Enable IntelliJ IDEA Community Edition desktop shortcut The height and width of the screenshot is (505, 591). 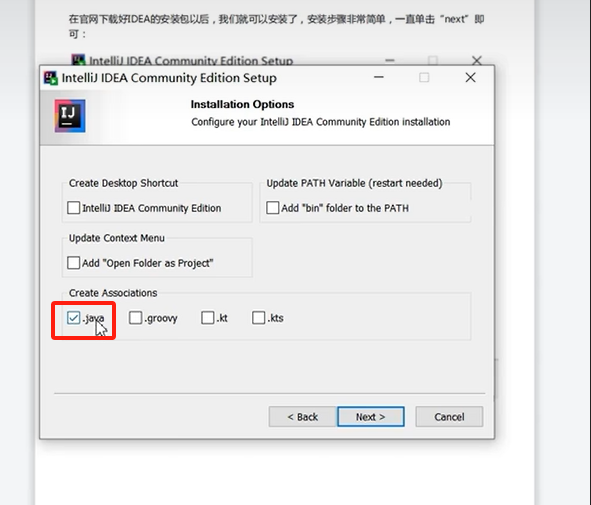pyautogui.click(x=73, y=208)
